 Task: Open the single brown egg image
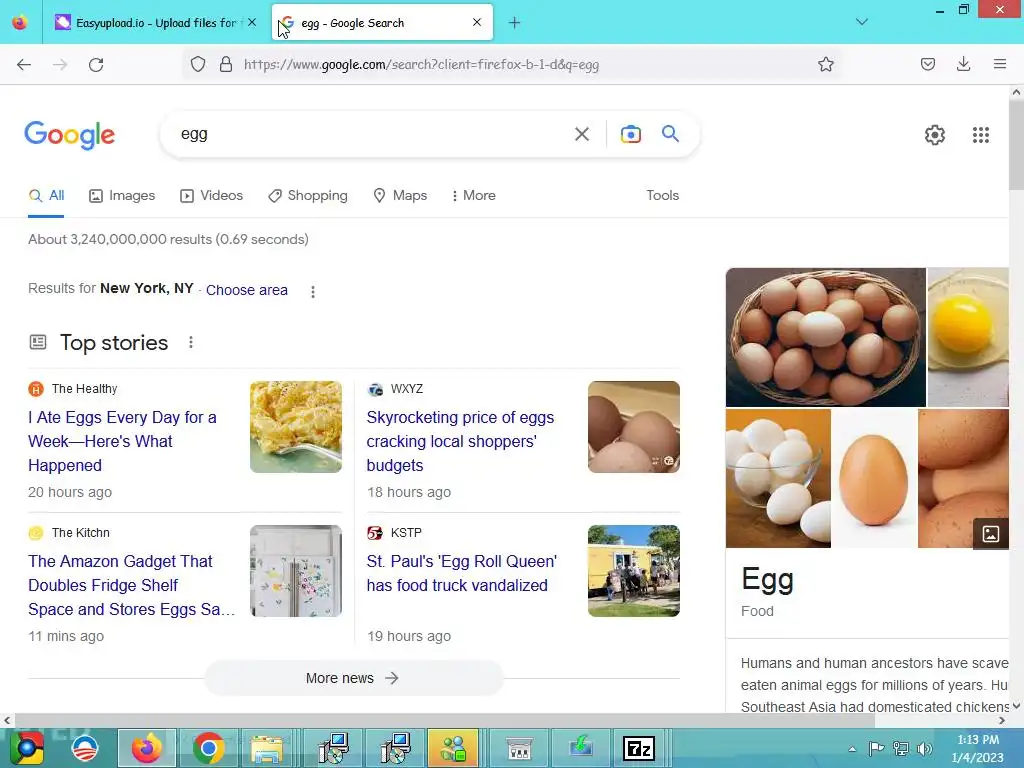pos(874,479)
